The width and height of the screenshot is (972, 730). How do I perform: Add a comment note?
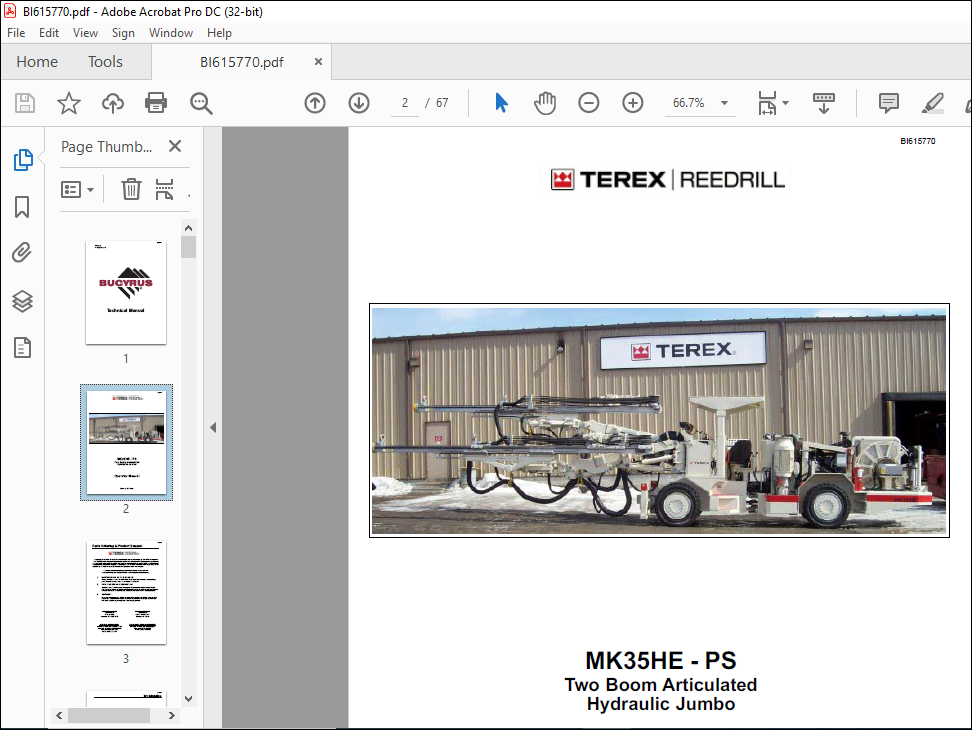pyautogui.click(x=888, y=103)
